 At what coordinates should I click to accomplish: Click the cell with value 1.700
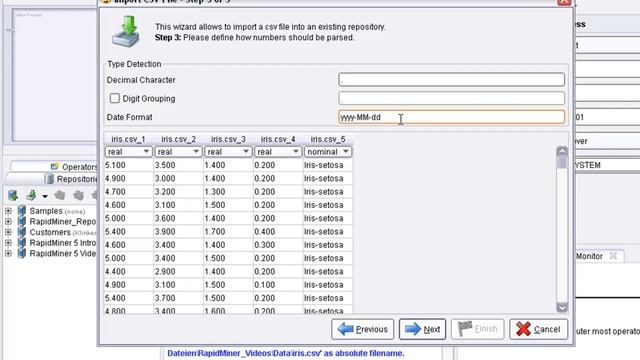(228, 231)
